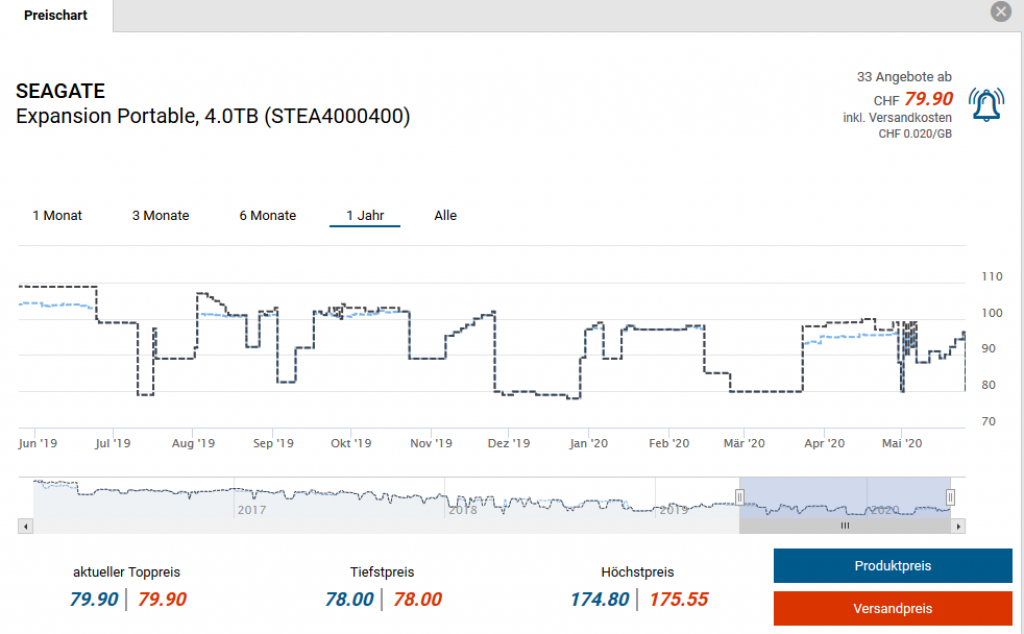This screenshot has height=634, width=1024.
Task: Toggle the Versandpreis series button
Action: click(x=892, y=608)
